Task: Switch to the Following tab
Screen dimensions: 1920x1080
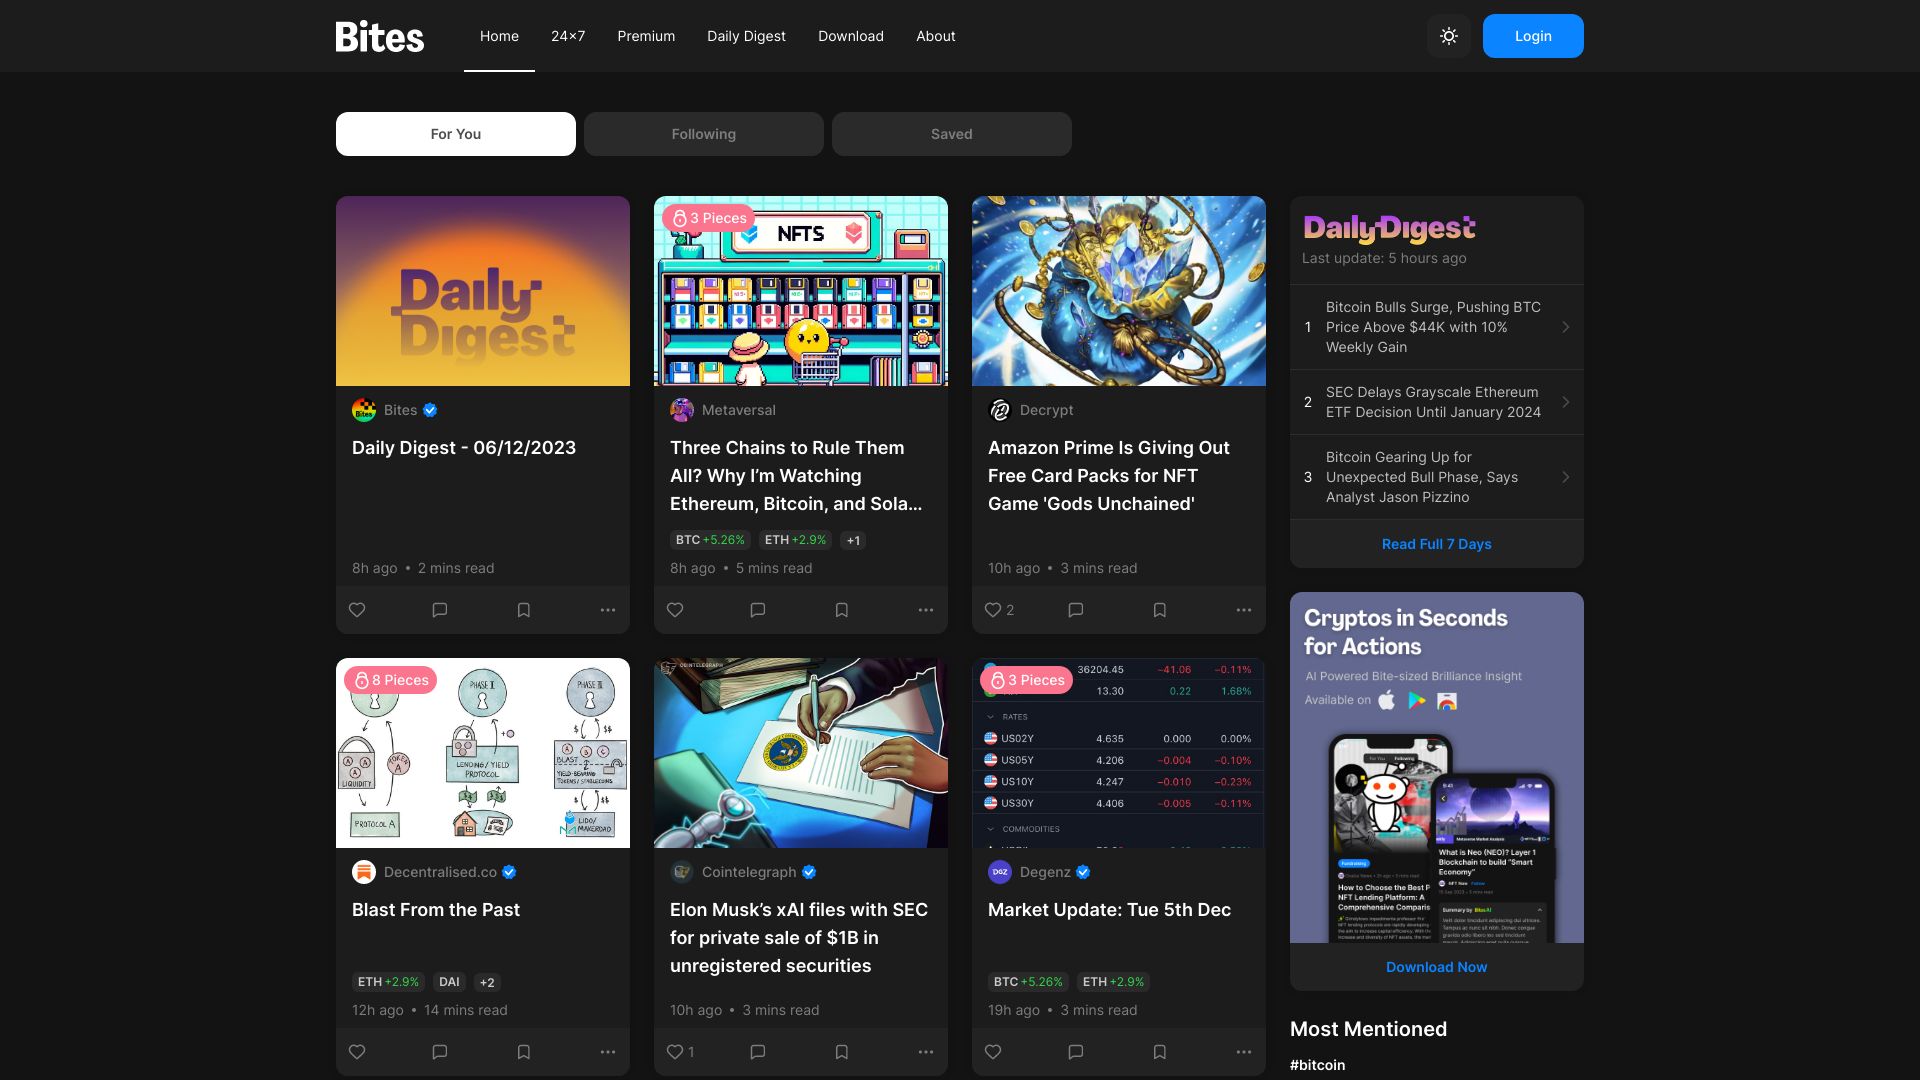Action: 703,134
